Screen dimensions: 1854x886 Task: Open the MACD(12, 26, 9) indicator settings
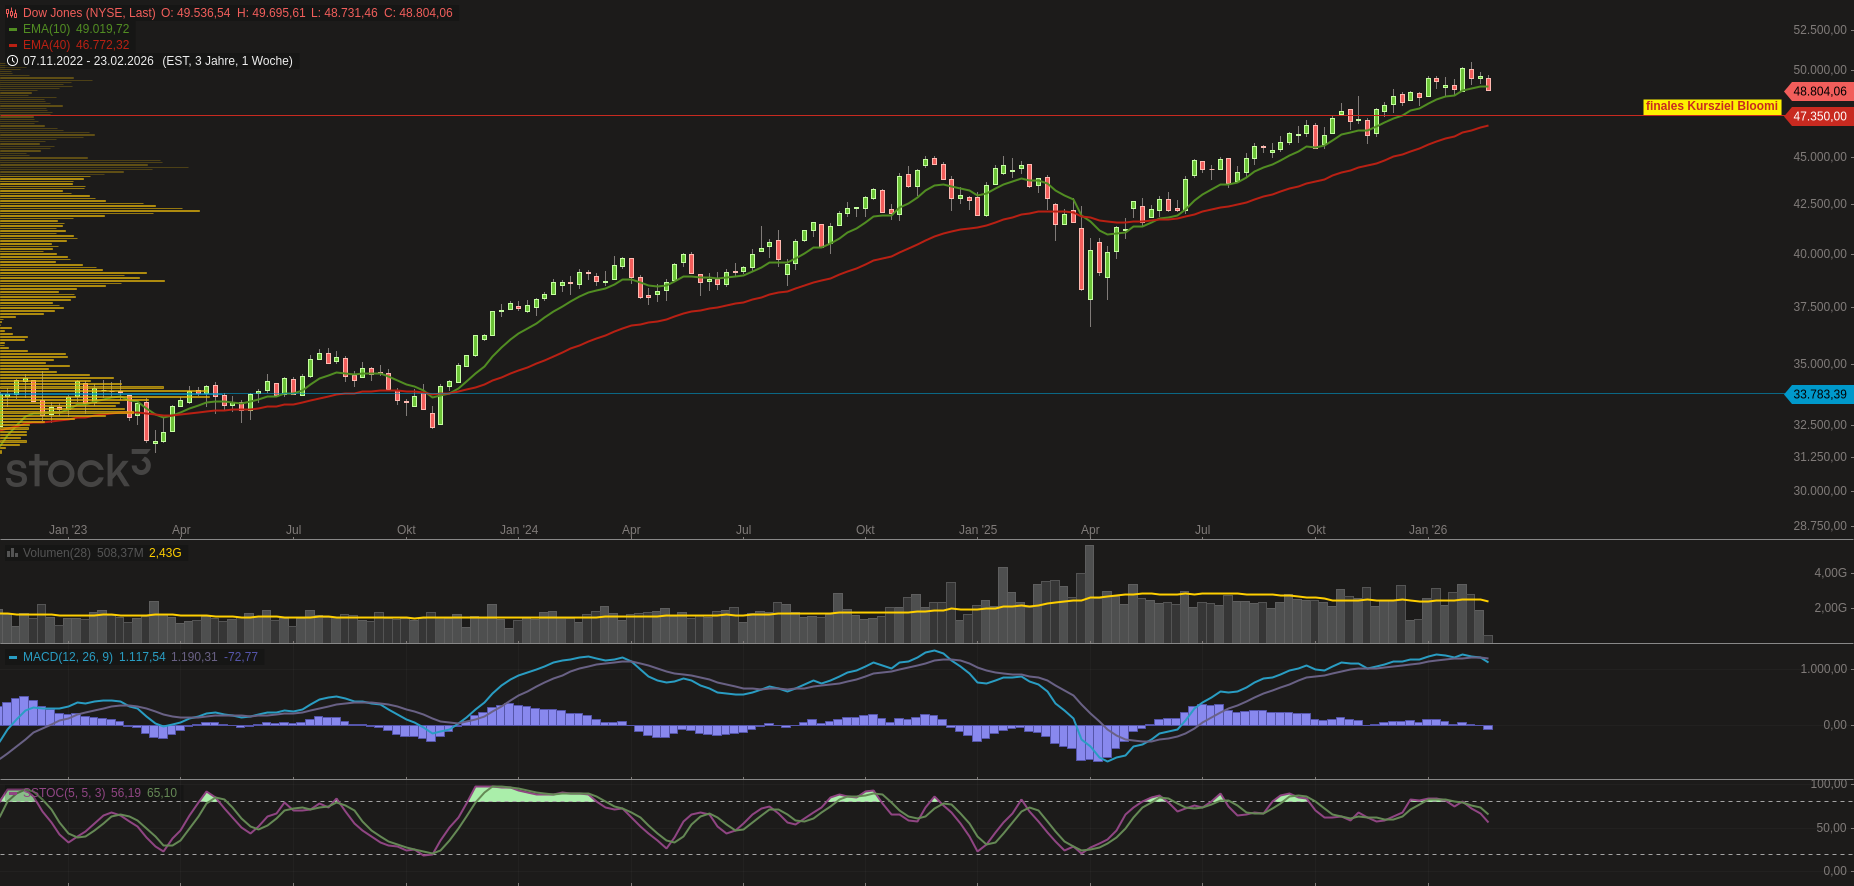pos(67,657)
